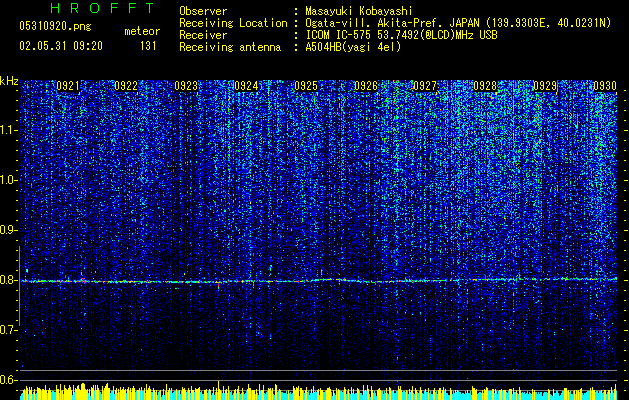Click the 02.05.31 09:20 timestamp

point(61,46)
